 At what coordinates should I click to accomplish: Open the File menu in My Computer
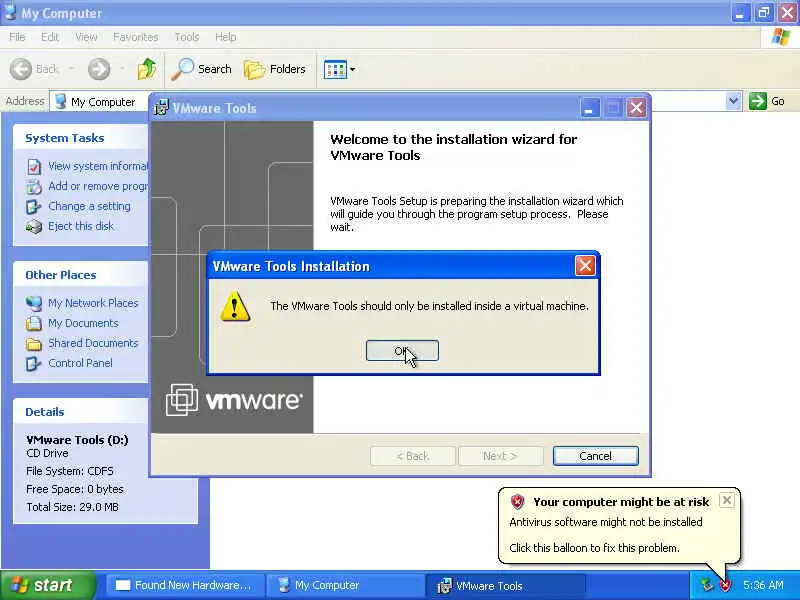pyautogui.click(x=17, y=37)
